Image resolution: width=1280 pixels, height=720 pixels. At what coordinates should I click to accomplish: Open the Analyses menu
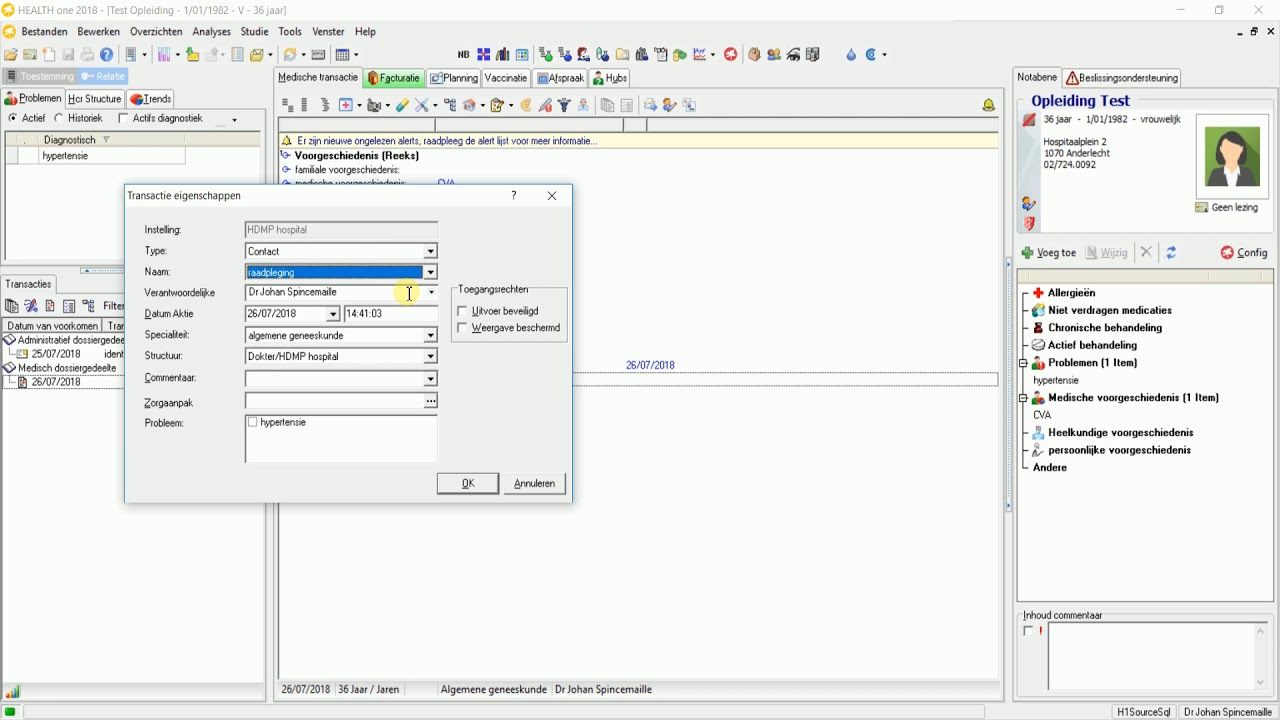(x=212, y=32)
